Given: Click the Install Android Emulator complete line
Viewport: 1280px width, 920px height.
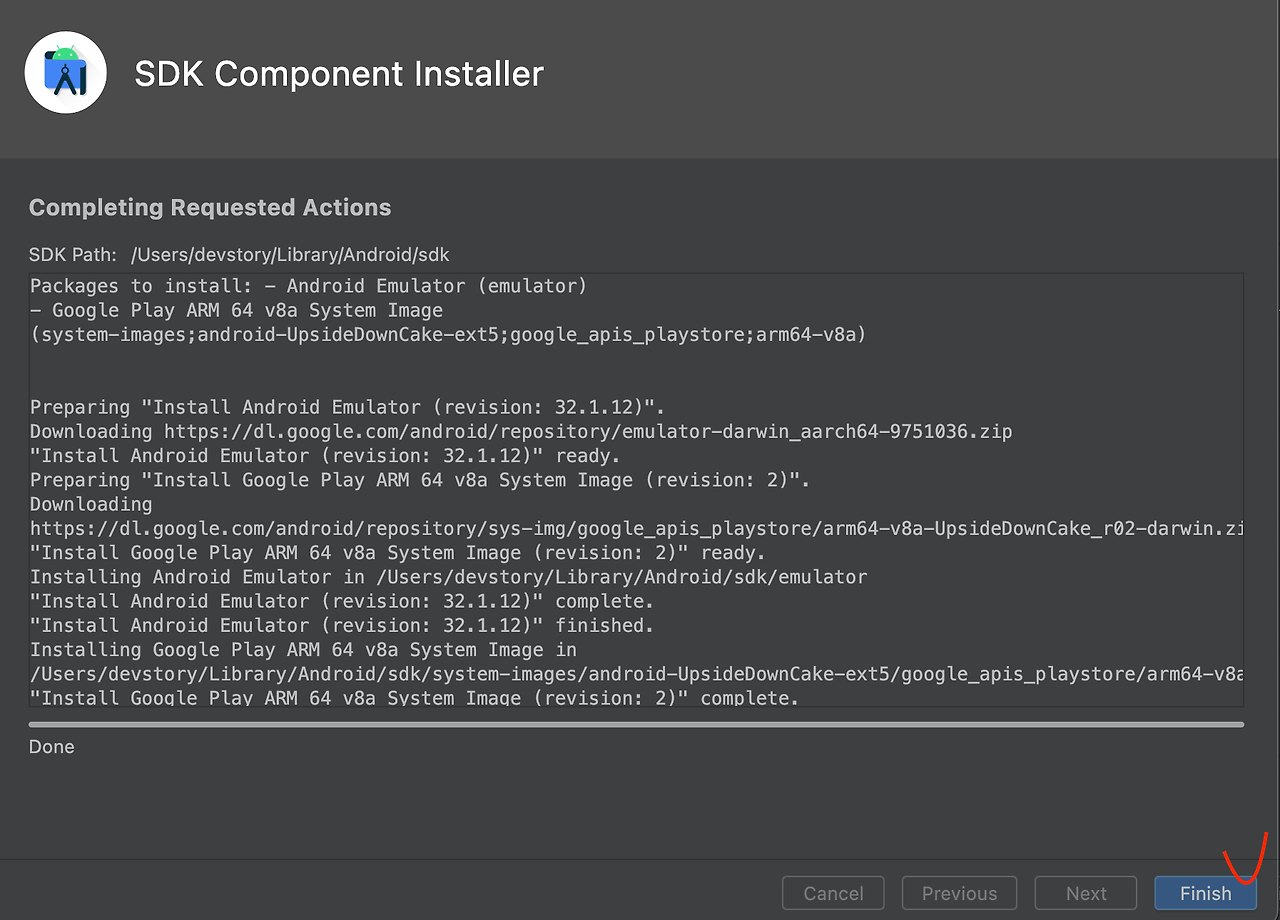Looking at the screenshot, I should tap(342, 601).
